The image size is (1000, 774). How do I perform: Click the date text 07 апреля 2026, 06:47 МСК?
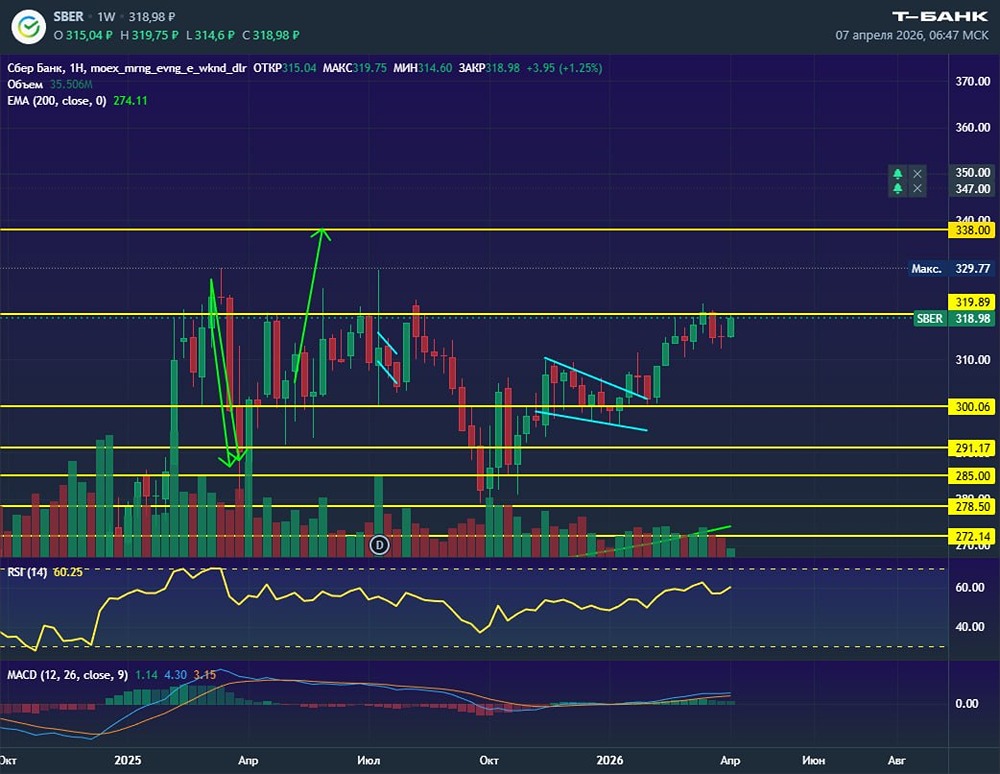click(912, 35)
